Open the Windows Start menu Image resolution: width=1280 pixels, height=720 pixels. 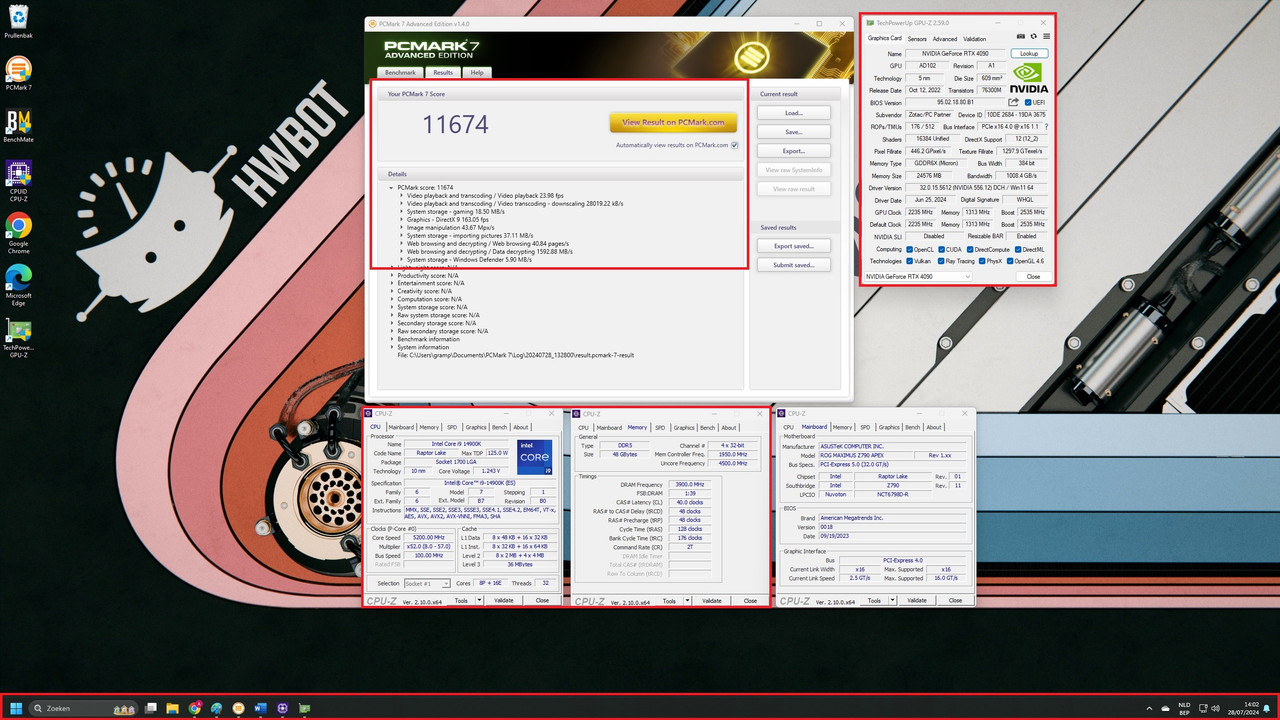click(17, 708)
